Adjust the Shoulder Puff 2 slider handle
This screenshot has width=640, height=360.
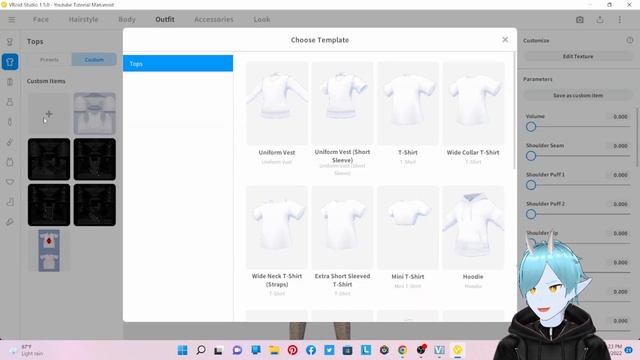point(531,214)
